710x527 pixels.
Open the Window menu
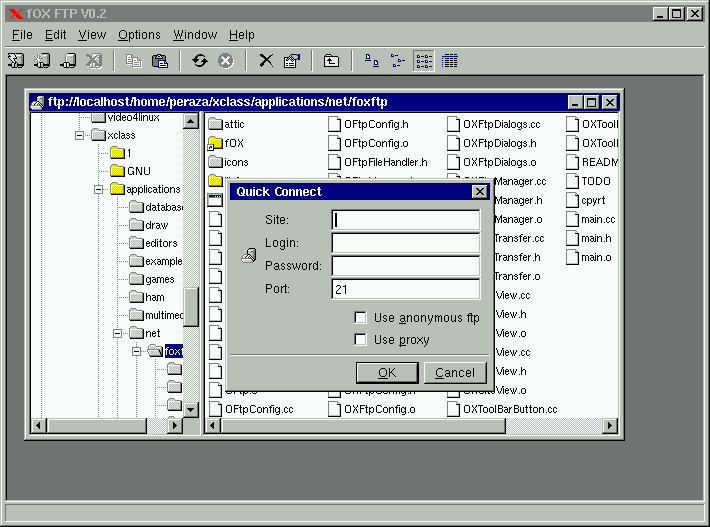coord(195,35)
